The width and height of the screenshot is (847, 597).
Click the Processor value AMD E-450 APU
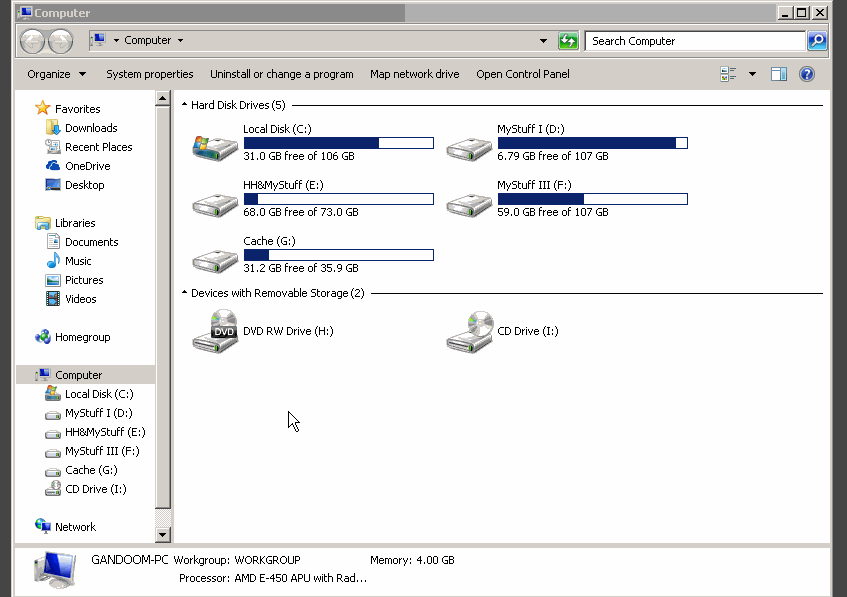coord(300,578)
